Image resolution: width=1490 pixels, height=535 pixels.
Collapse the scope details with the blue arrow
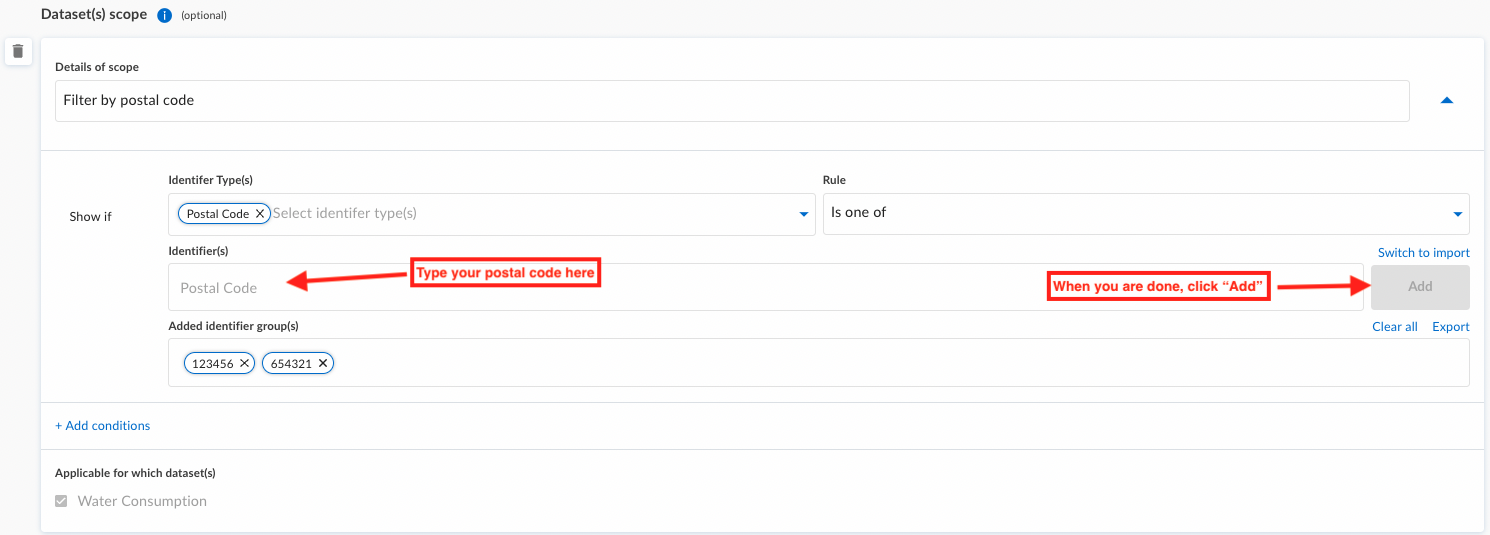1446,101
